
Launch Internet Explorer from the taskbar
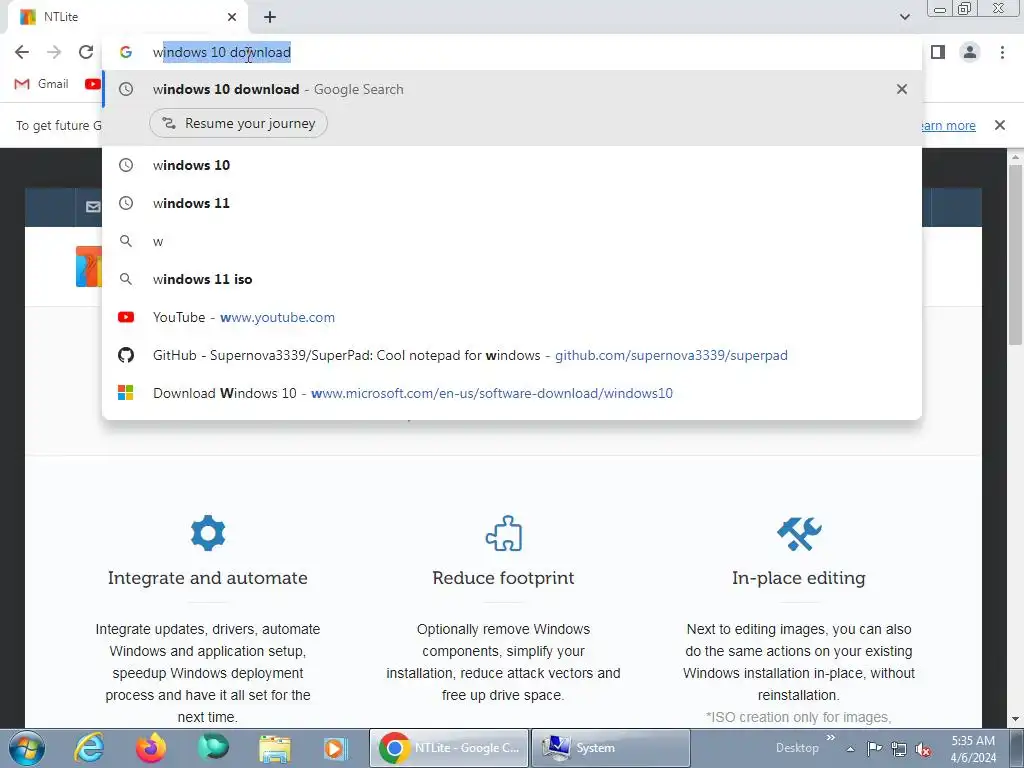(x=88, y=748)
